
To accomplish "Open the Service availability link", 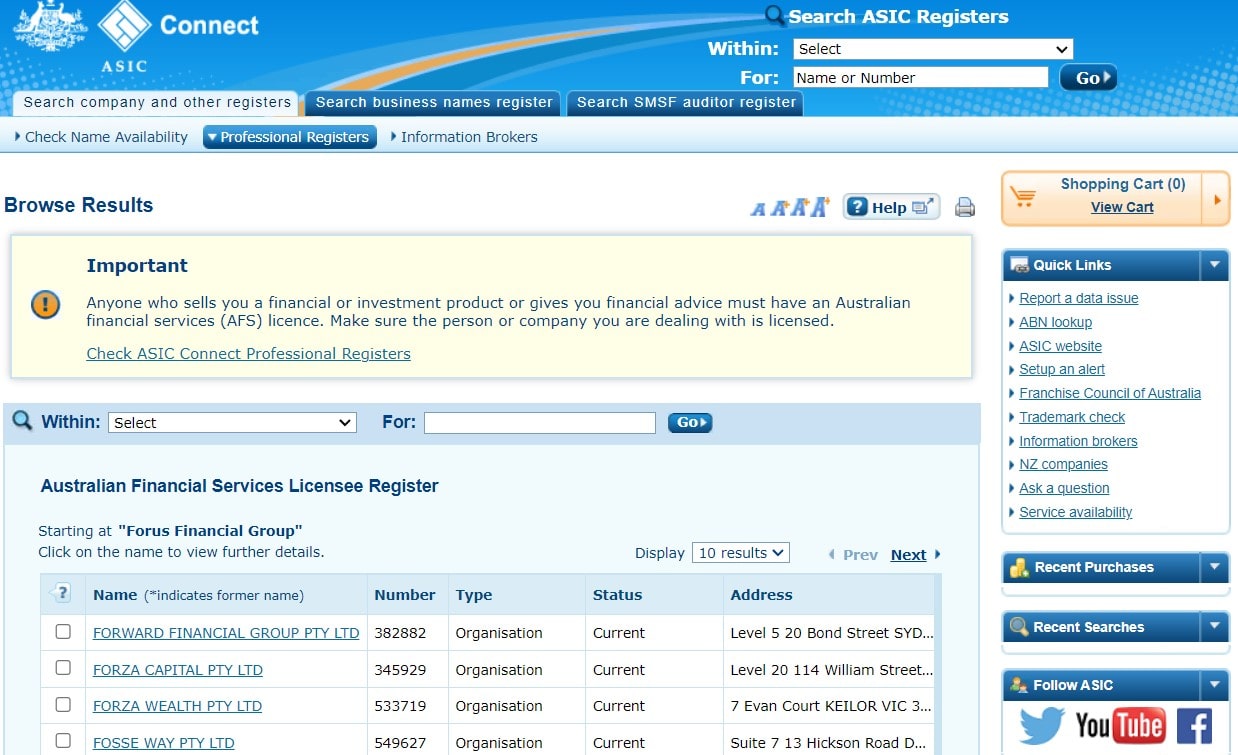I will (1075, 512).
